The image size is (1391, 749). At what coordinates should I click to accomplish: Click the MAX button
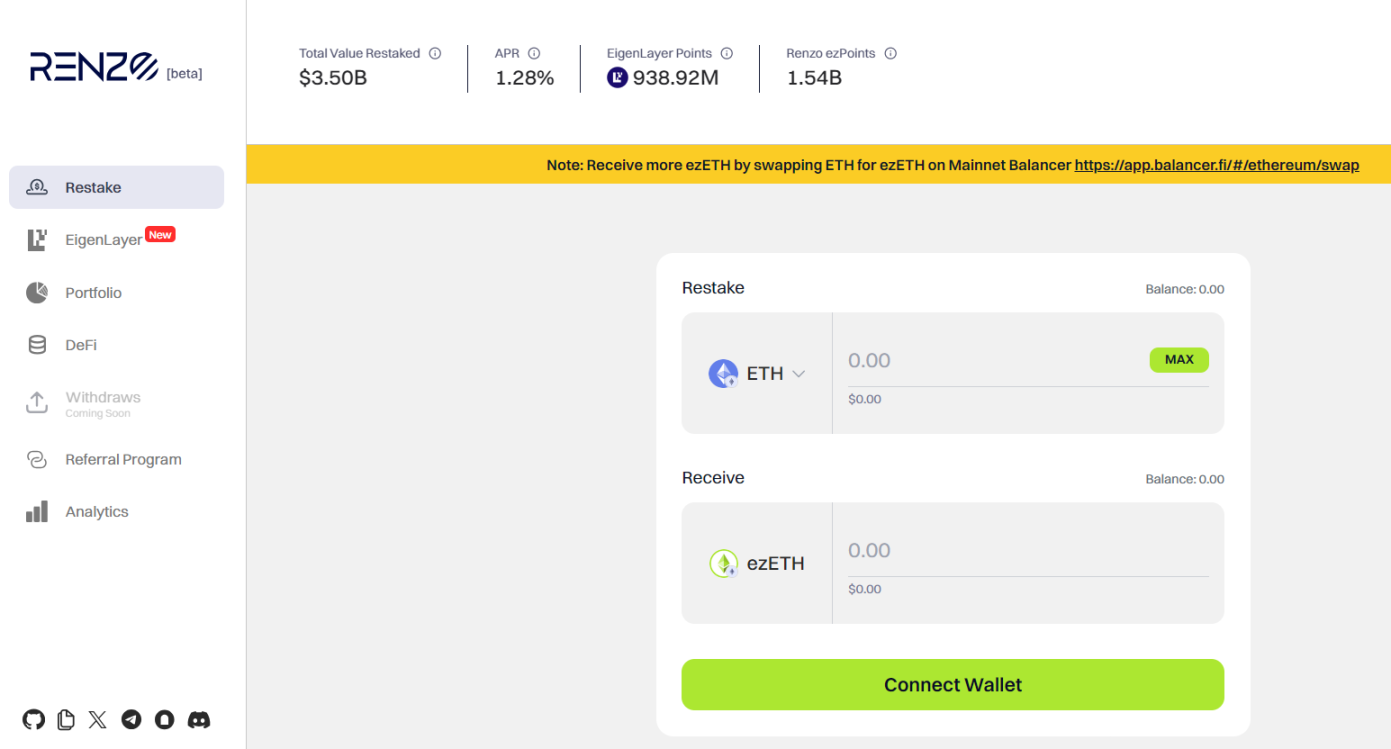[1179, 360]
